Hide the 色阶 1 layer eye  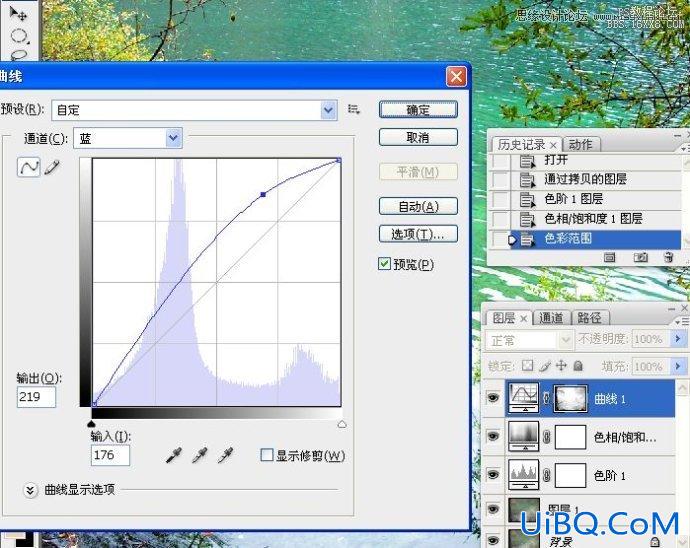pyautogui.click(x=493, y=474)
